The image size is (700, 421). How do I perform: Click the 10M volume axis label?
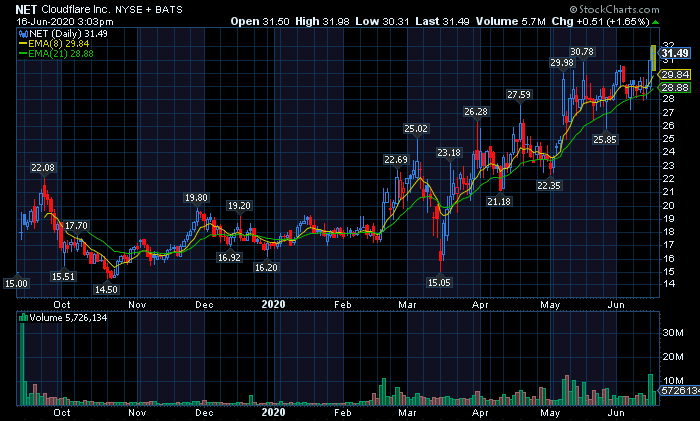(673, 380)
